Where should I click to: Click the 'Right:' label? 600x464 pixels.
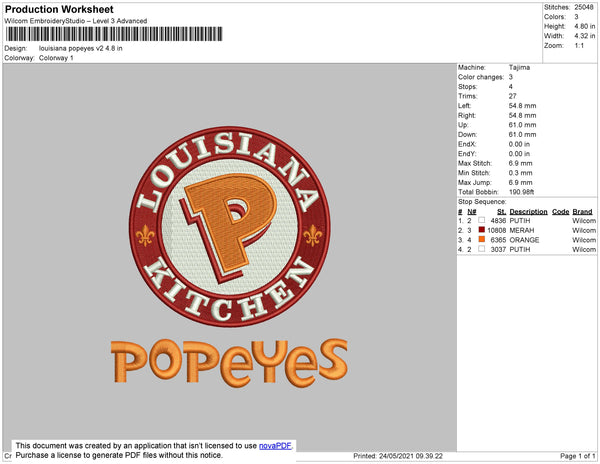467,115
